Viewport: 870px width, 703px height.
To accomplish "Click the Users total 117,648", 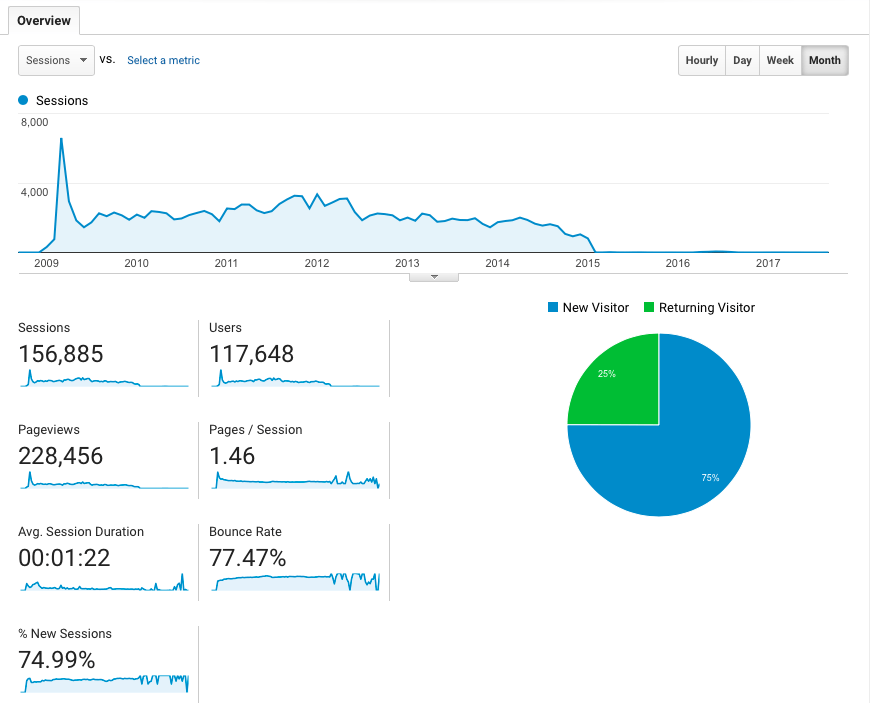I will (x=251, y=354).
